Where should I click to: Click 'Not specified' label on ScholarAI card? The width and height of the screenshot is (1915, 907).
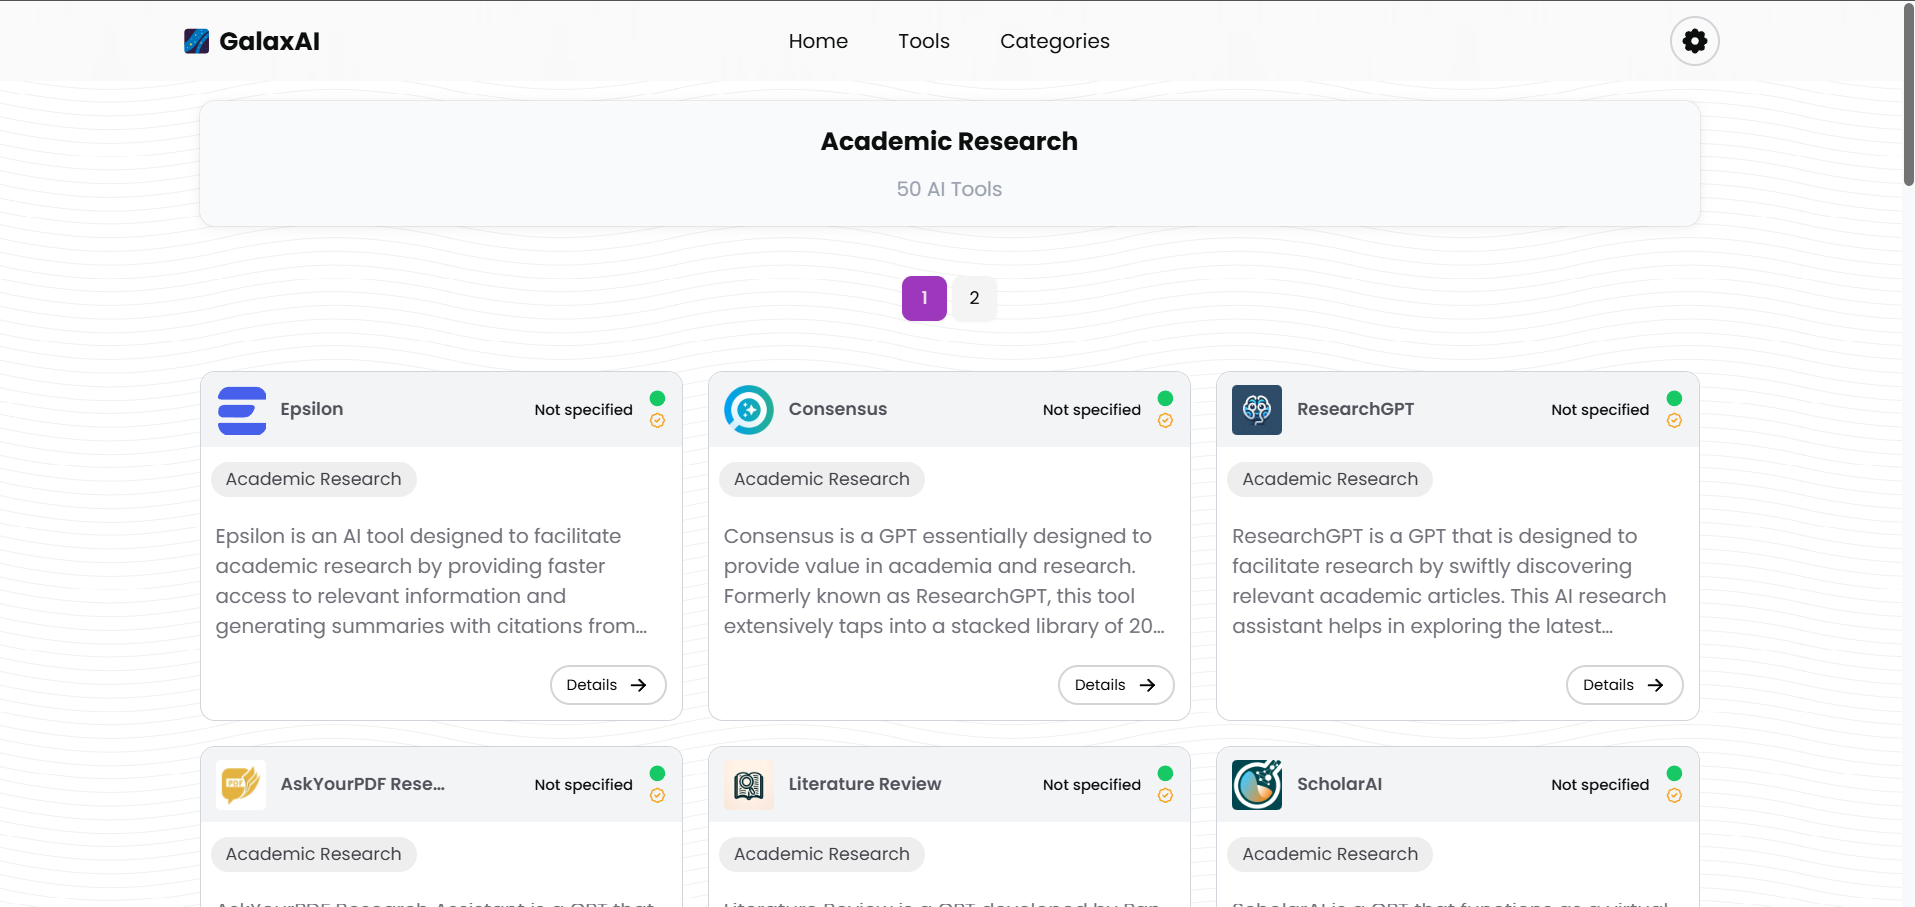[1600, 785]
